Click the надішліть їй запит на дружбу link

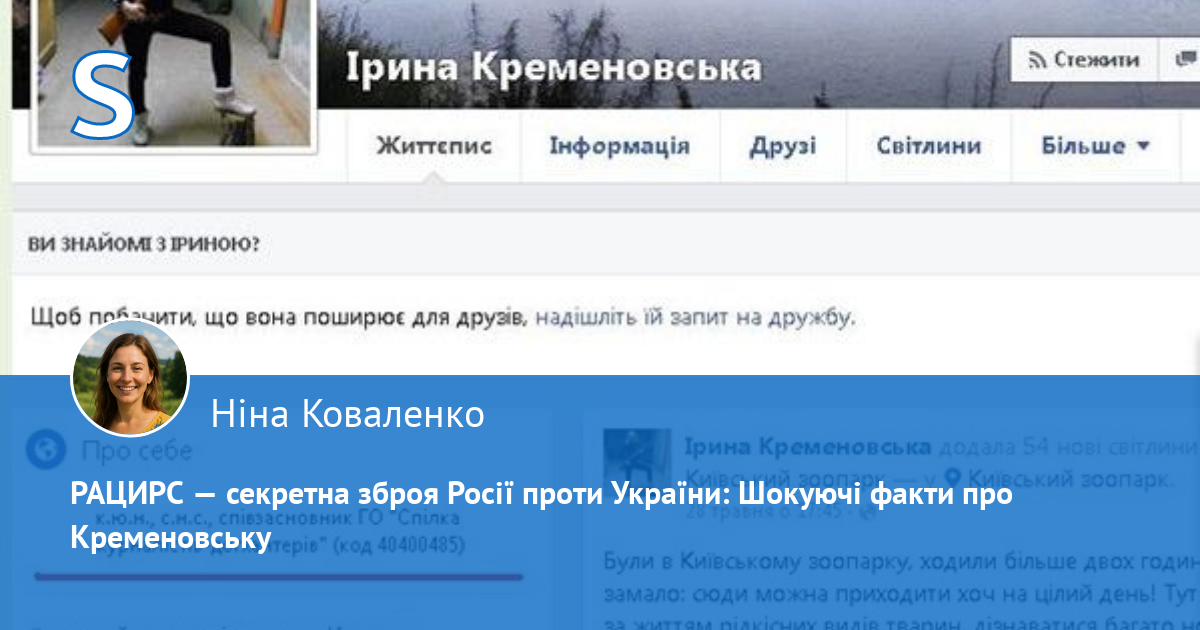coord(694,318)
